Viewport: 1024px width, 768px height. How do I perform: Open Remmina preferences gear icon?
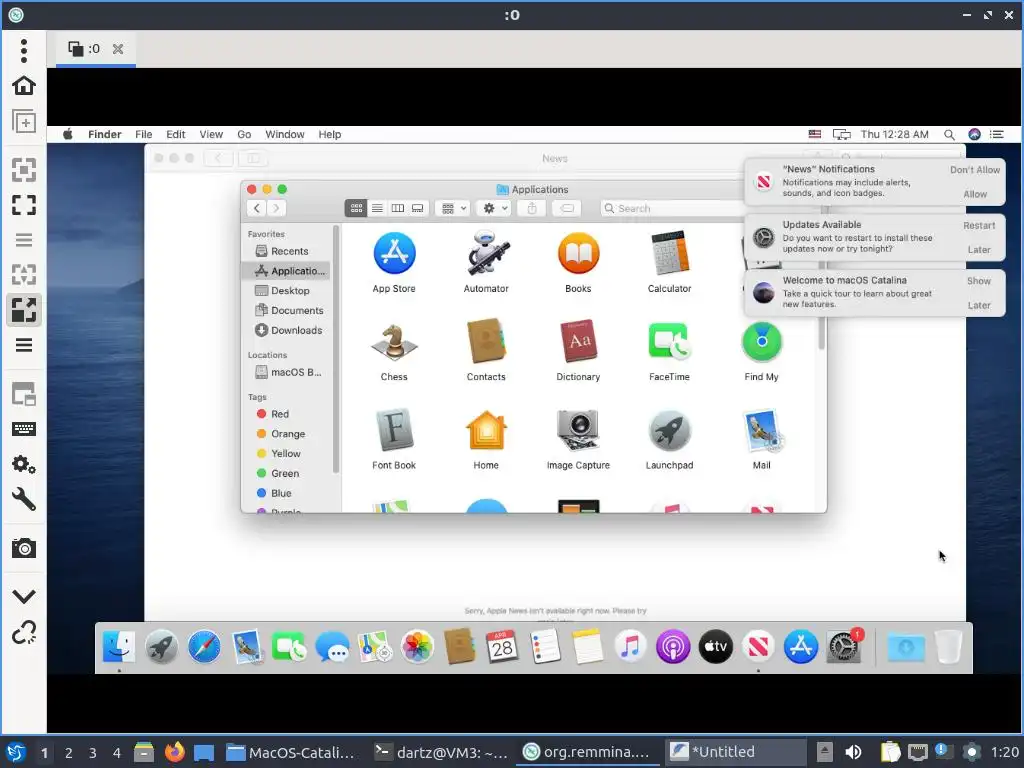24,464
